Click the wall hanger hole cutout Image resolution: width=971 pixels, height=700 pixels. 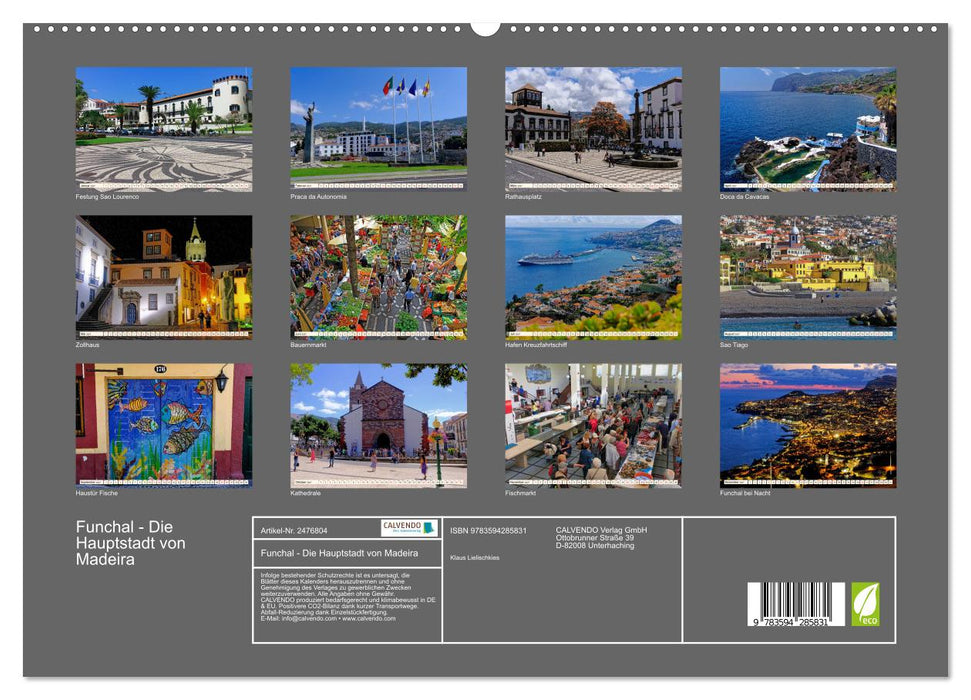485,28
